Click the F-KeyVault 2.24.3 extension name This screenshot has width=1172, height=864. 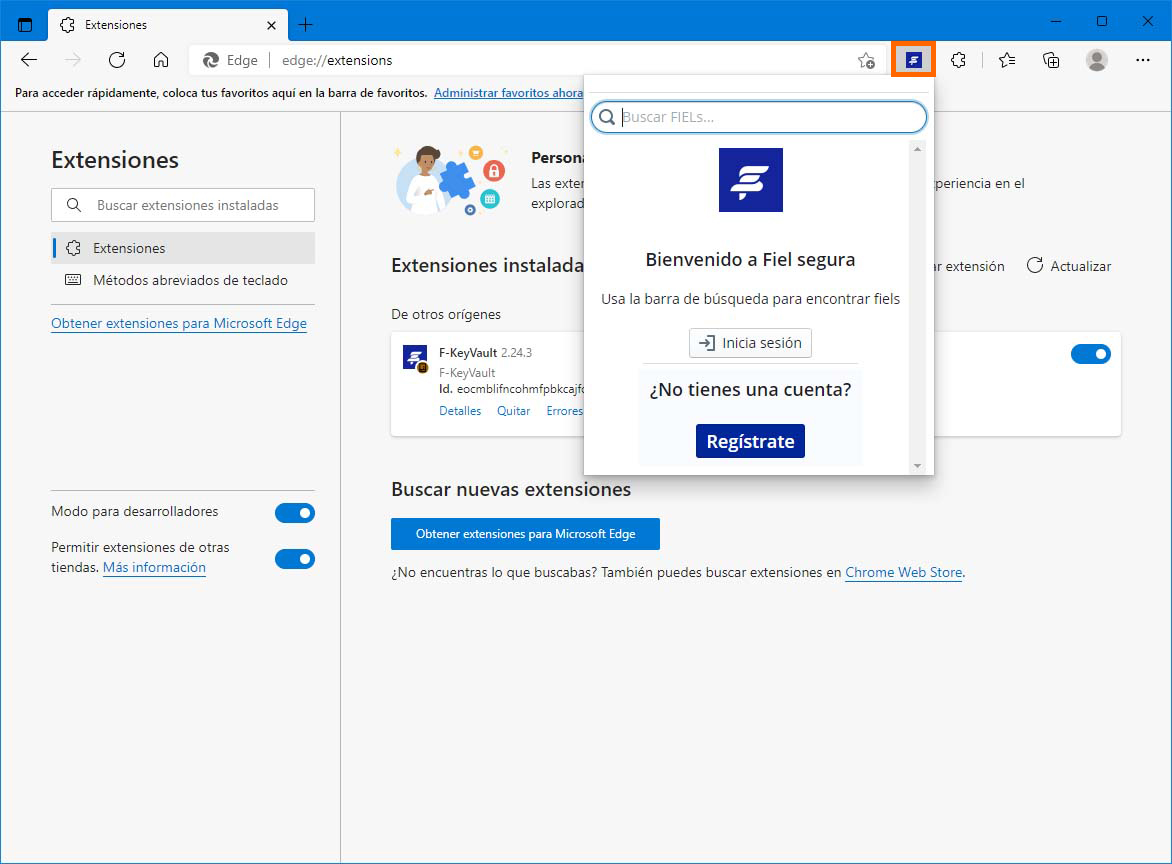click(x=485, y=353)
